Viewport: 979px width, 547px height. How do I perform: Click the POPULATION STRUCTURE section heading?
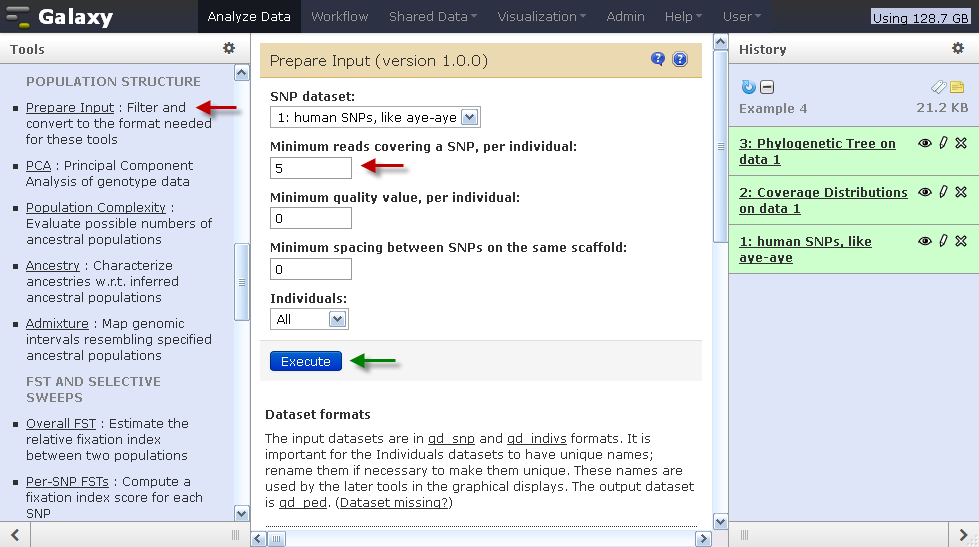click(113, 81)
